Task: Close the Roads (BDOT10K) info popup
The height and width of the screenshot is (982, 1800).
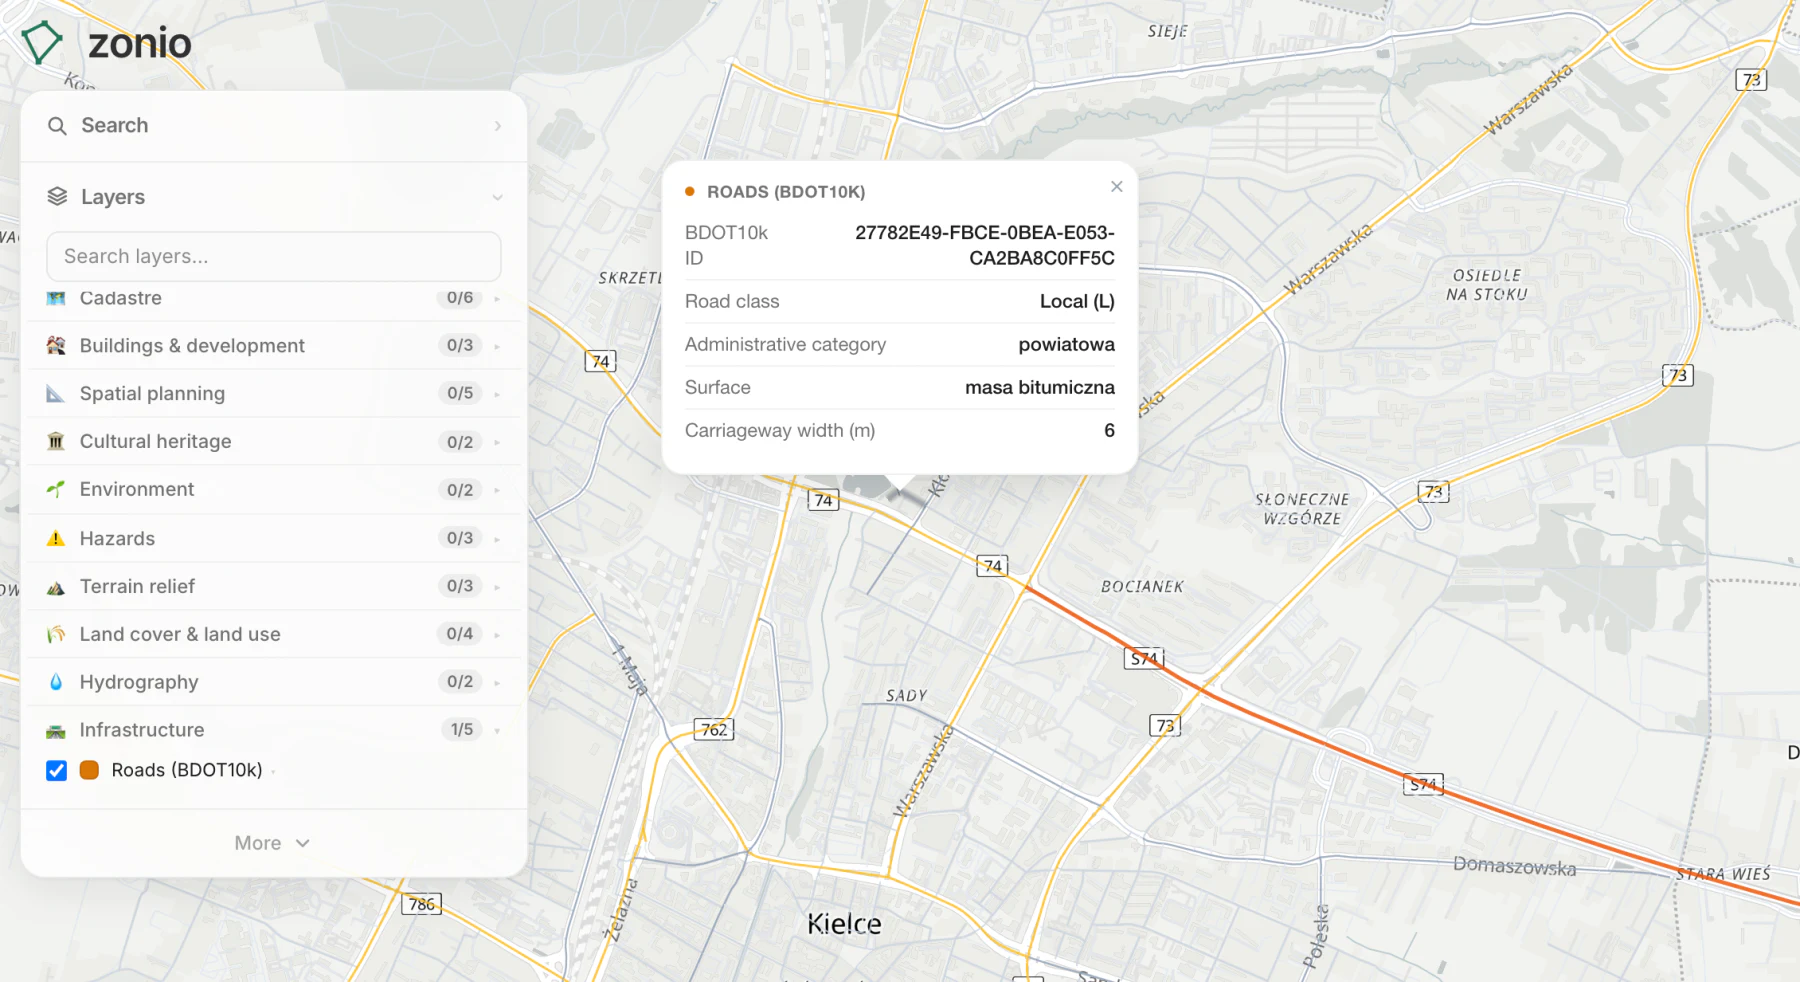Action: pos(1117,187)
